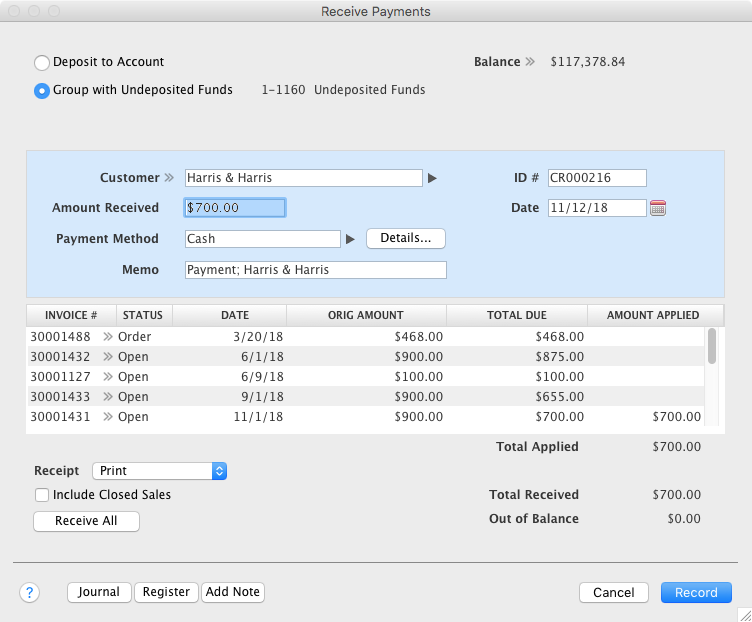Image resolution: width=752 pixels, height=622 pixels.
Task: Click the Record button
Action: pos(696,593)
